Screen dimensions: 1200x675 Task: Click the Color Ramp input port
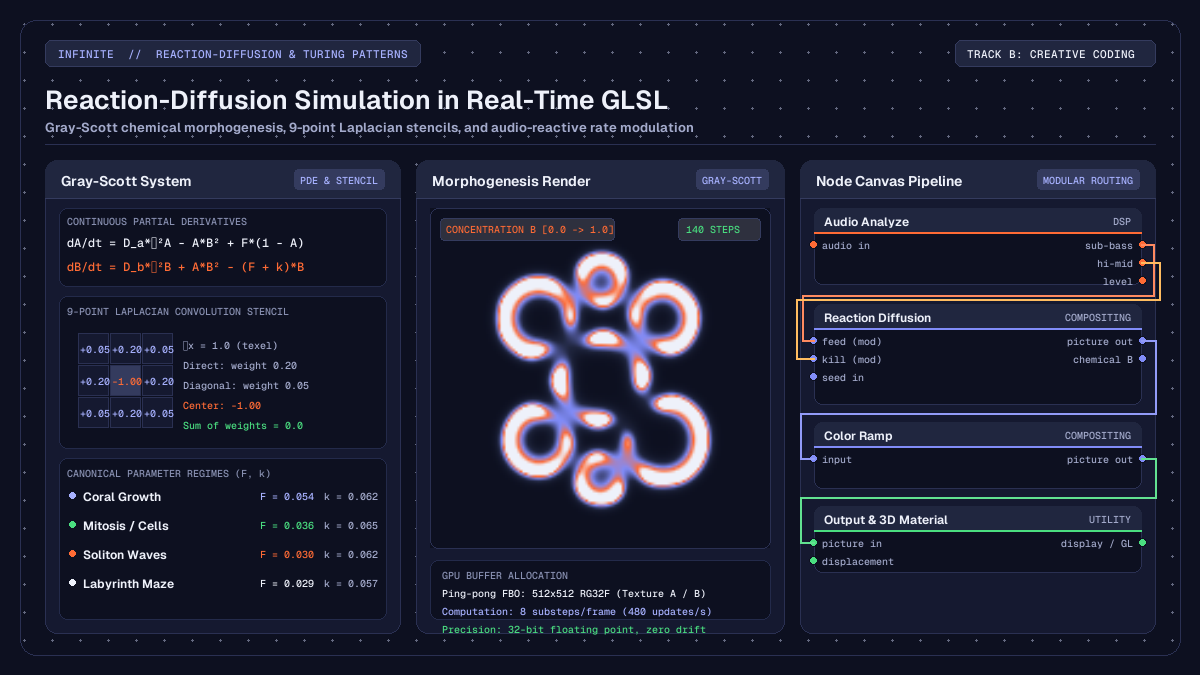814,459
